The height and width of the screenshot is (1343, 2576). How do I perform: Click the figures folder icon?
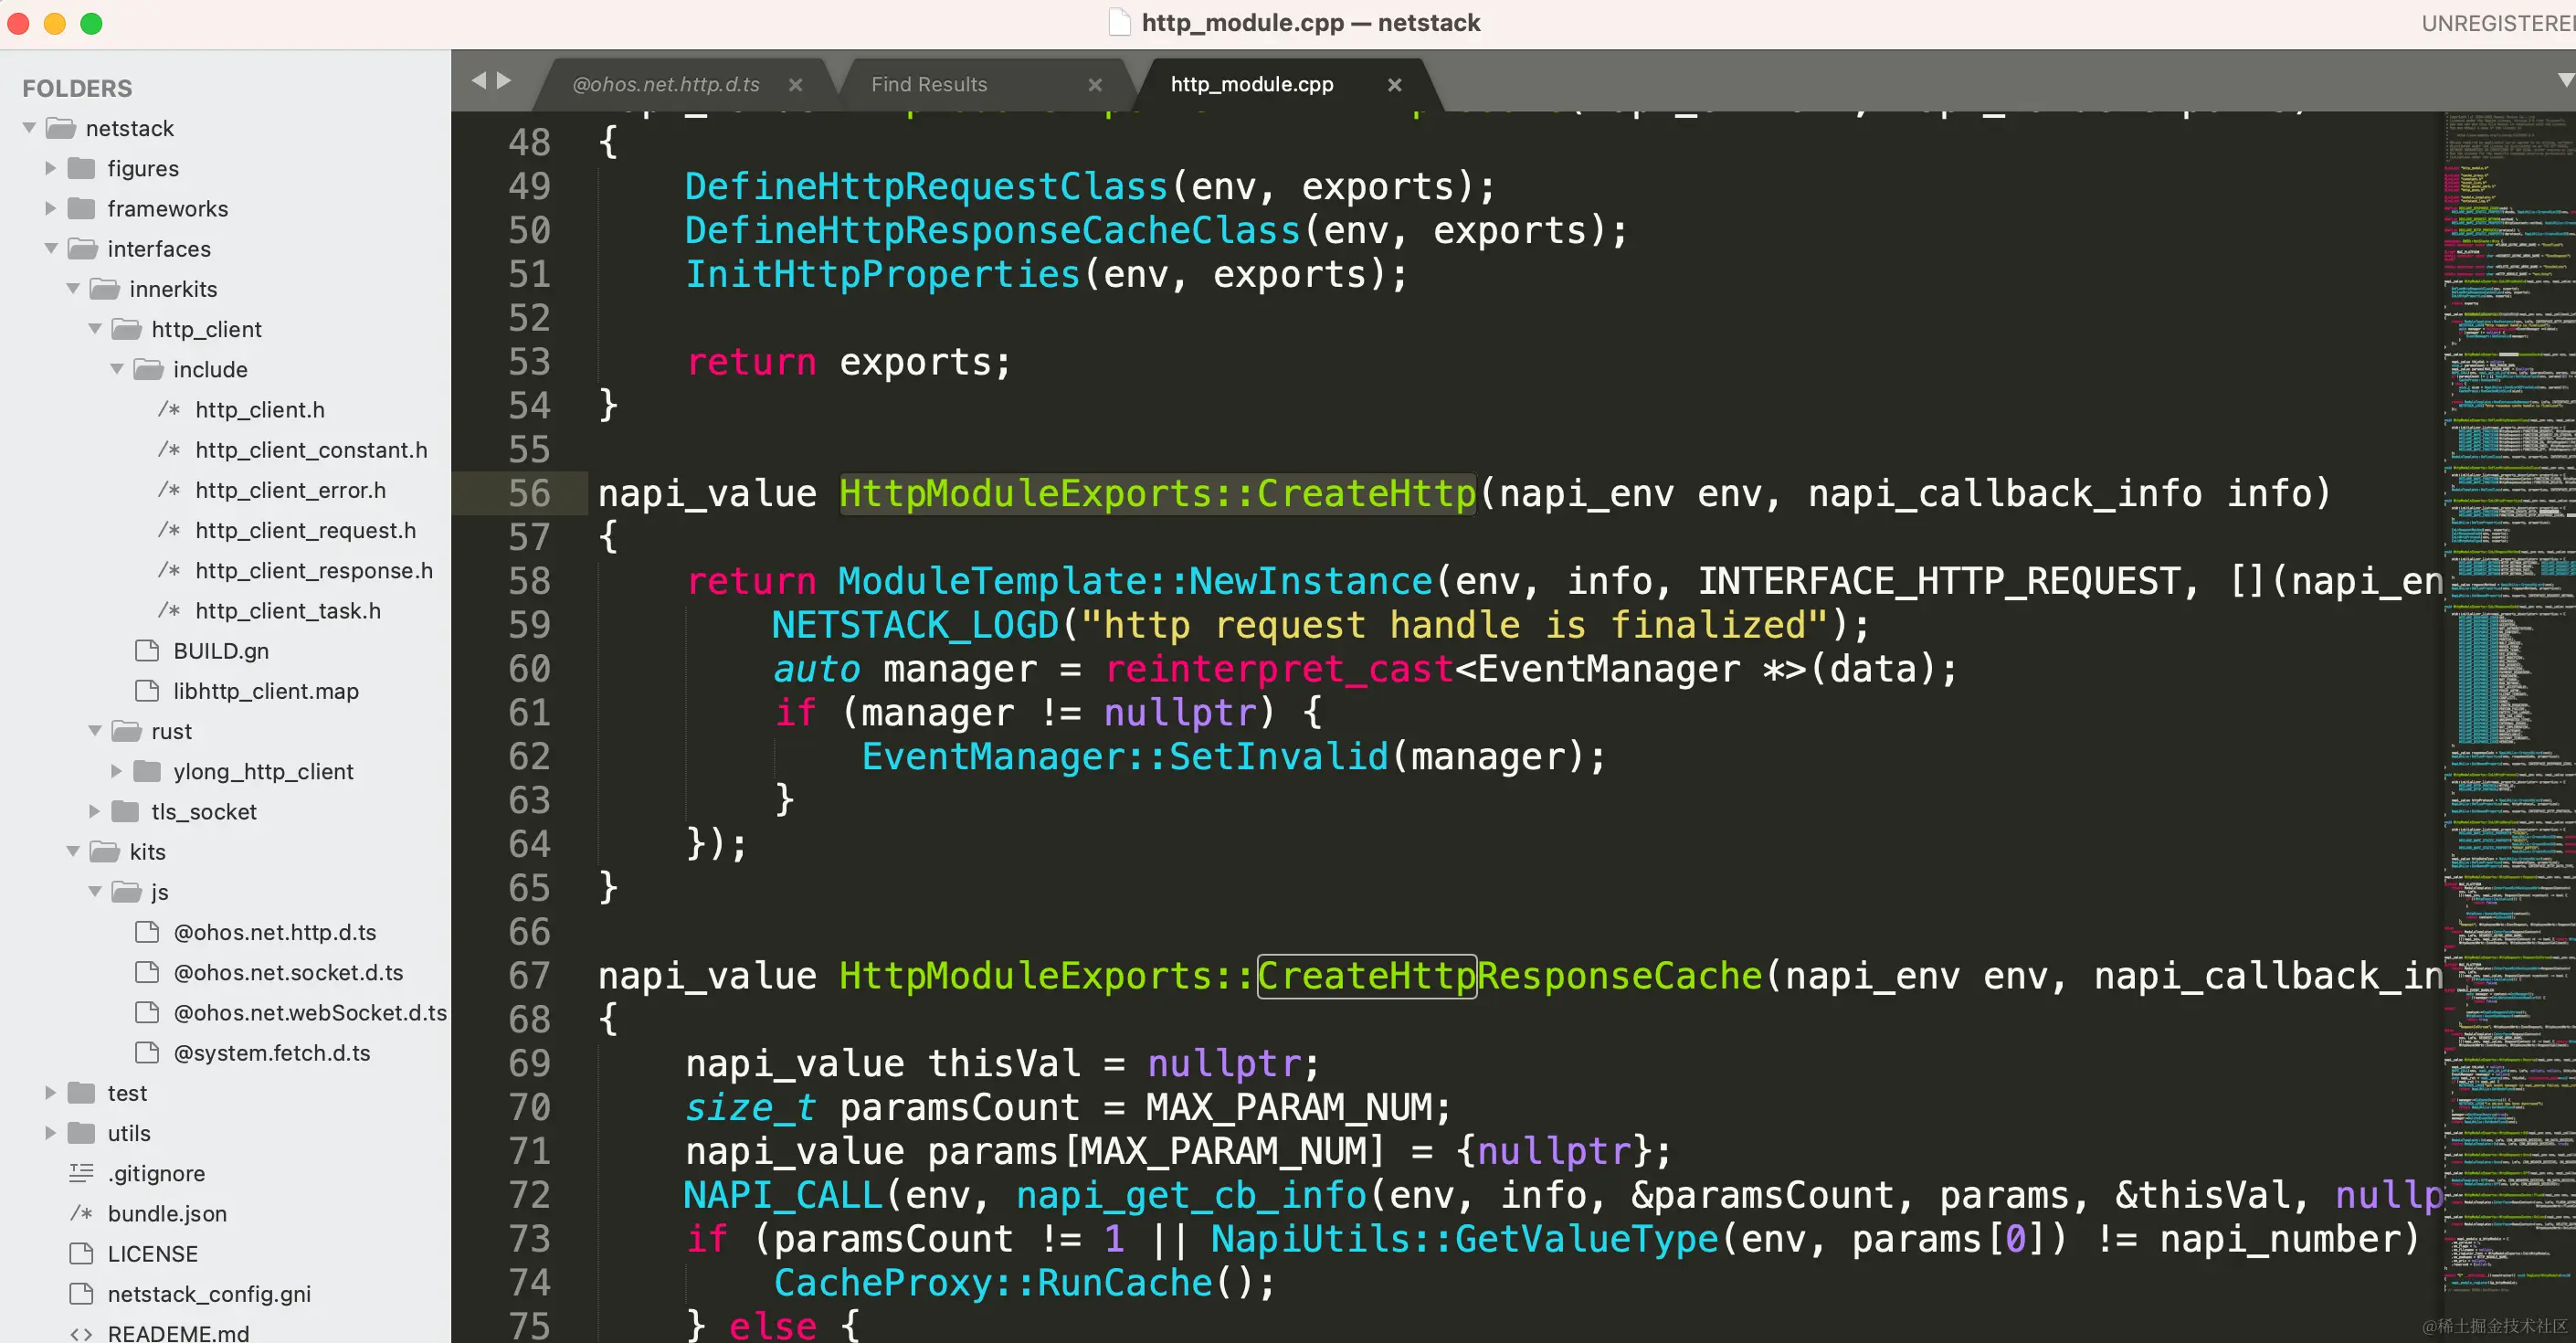click(x=81, y=168)
